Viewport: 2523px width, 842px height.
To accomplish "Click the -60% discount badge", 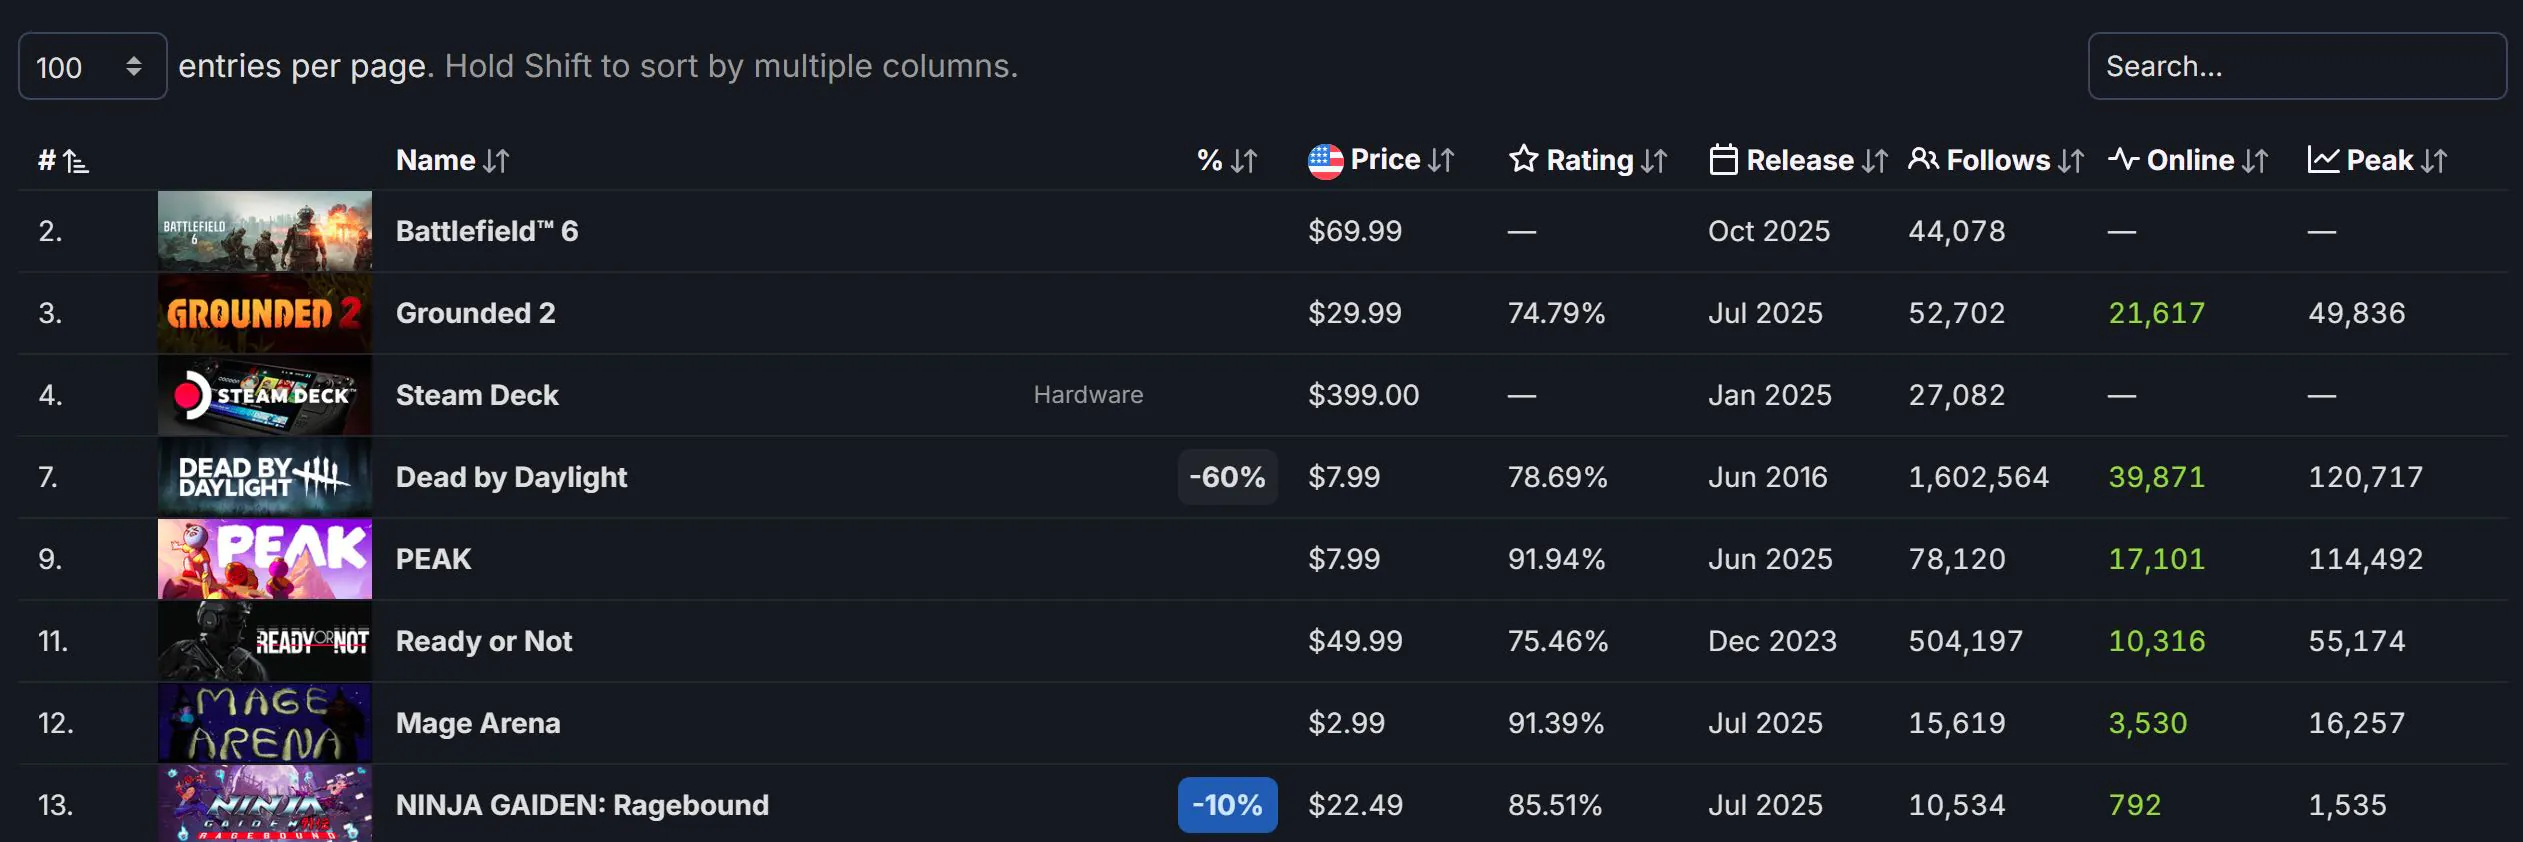I will pyautogui.click(x=1227, y=477).
